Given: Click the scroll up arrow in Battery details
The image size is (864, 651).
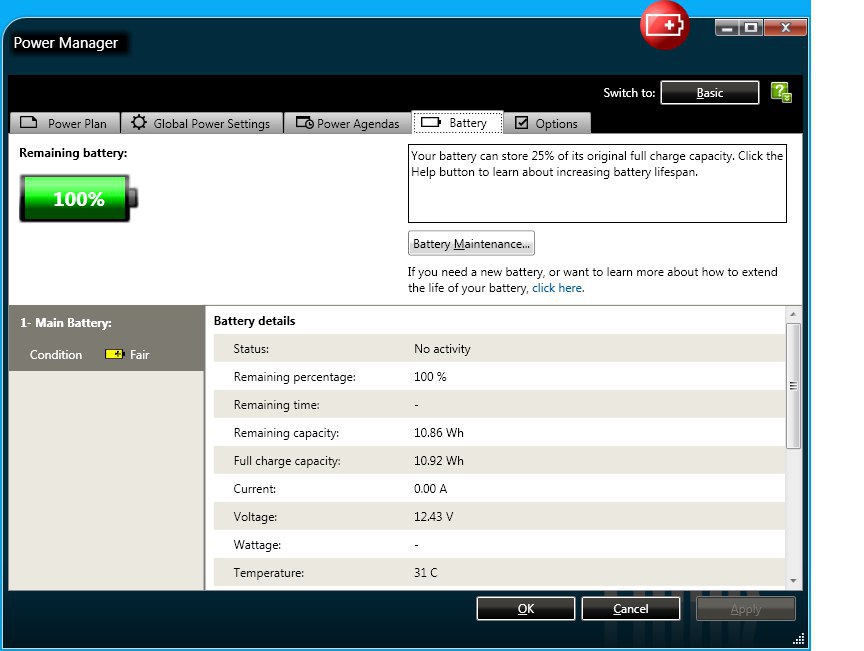Looking at the screenshot, I should click(x=793, y=314).
